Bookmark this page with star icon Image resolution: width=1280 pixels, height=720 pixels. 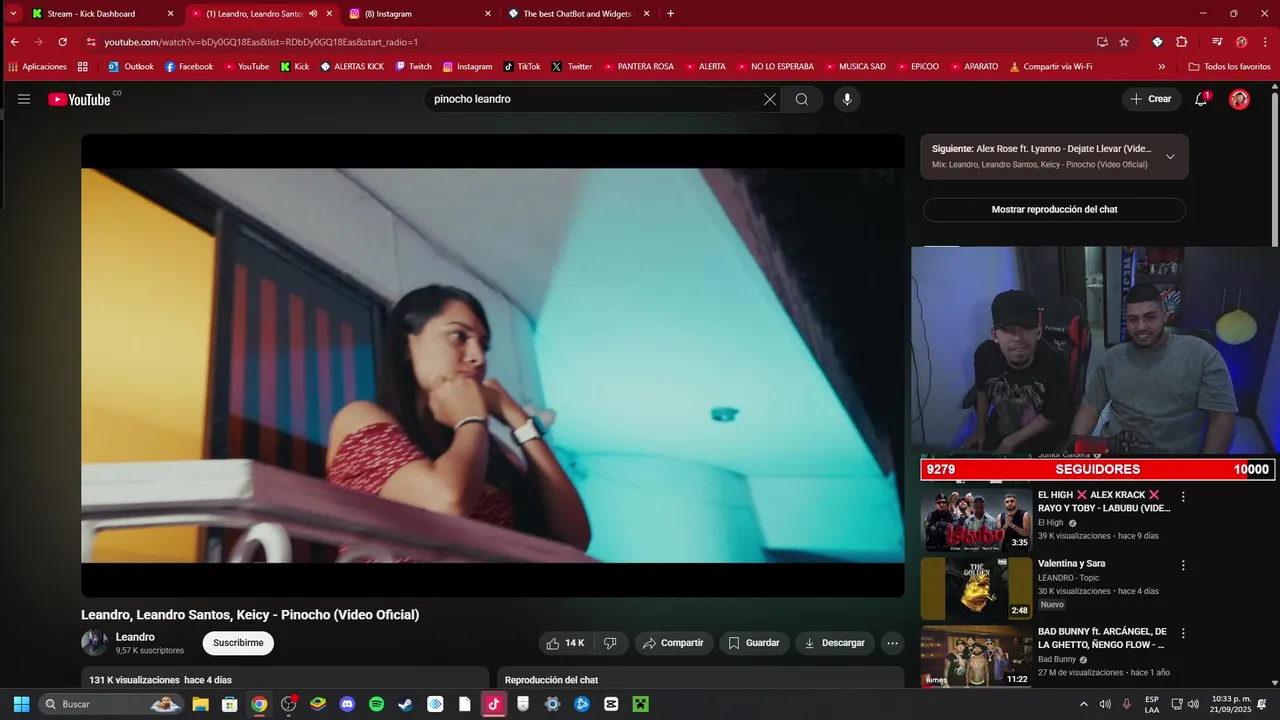pyautogui.click(x=1124, y=42)
